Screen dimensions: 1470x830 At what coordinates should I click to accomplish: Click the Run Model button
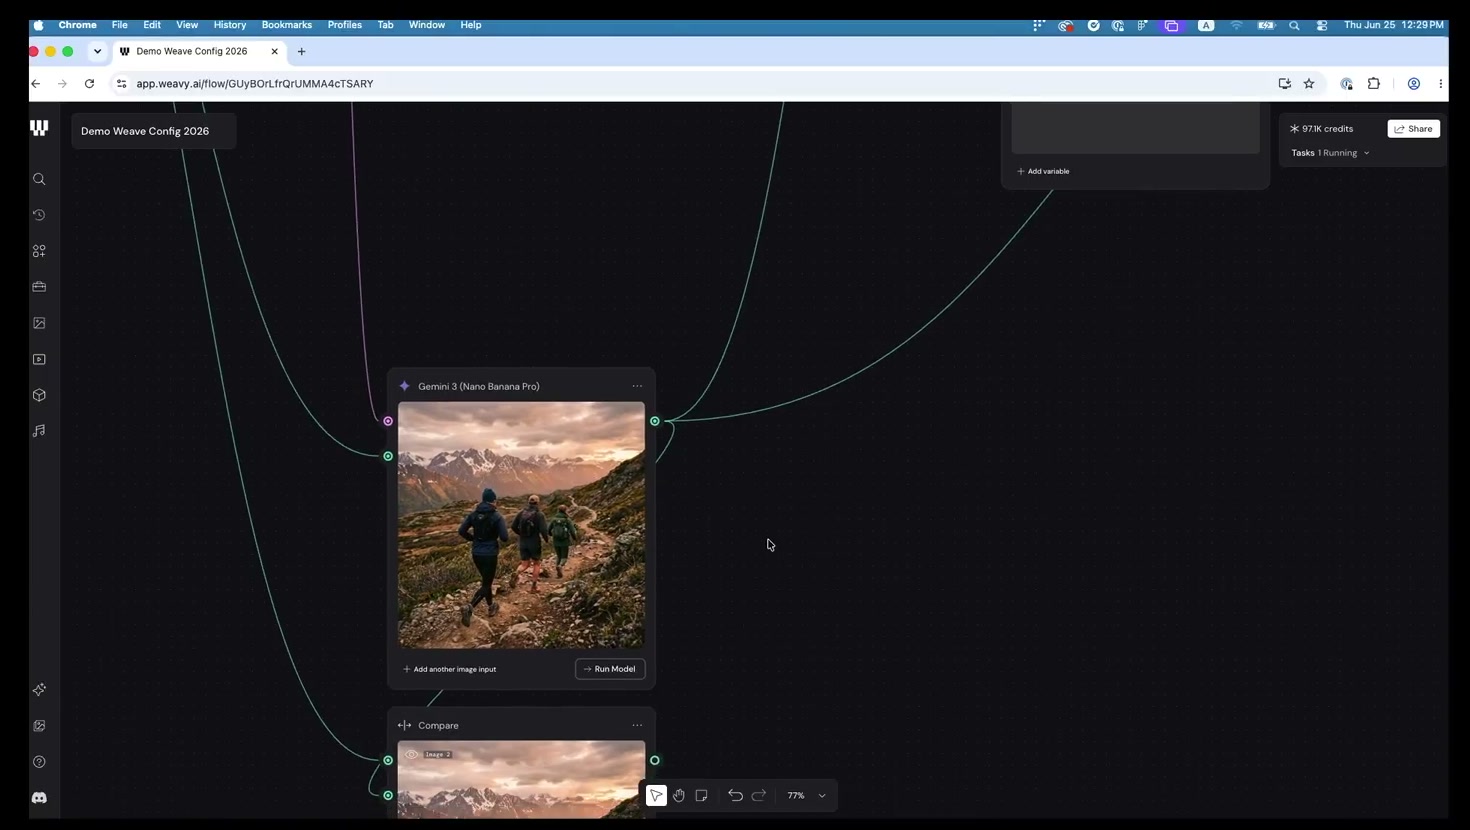tap(610, 669)
